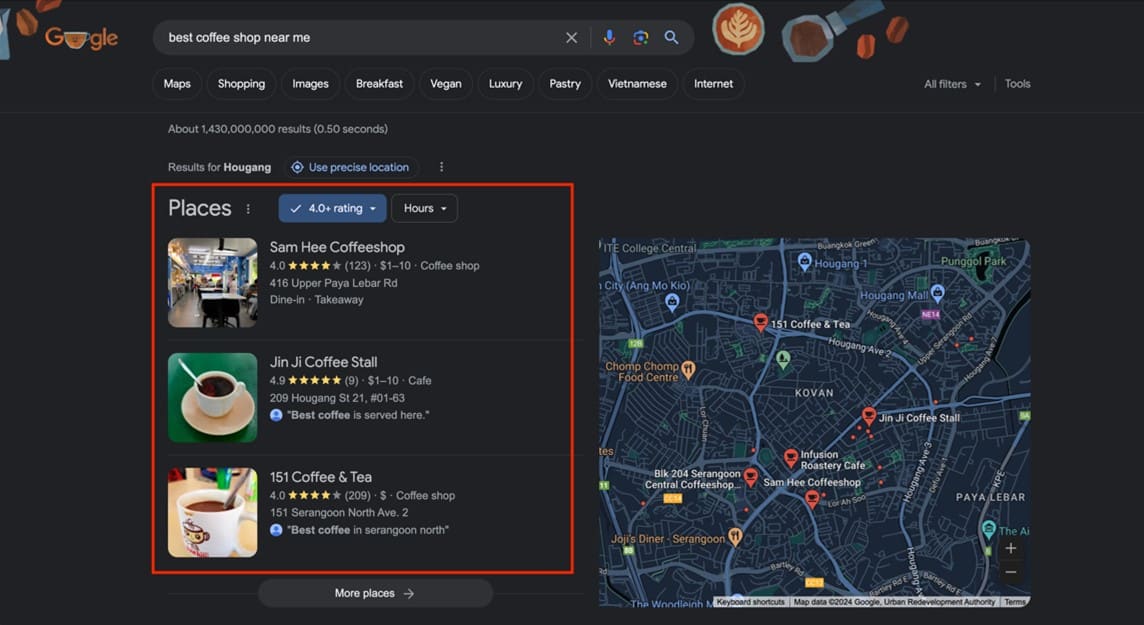Open more options next to Use precise location
1144x625 pixels.
[441, 167]
